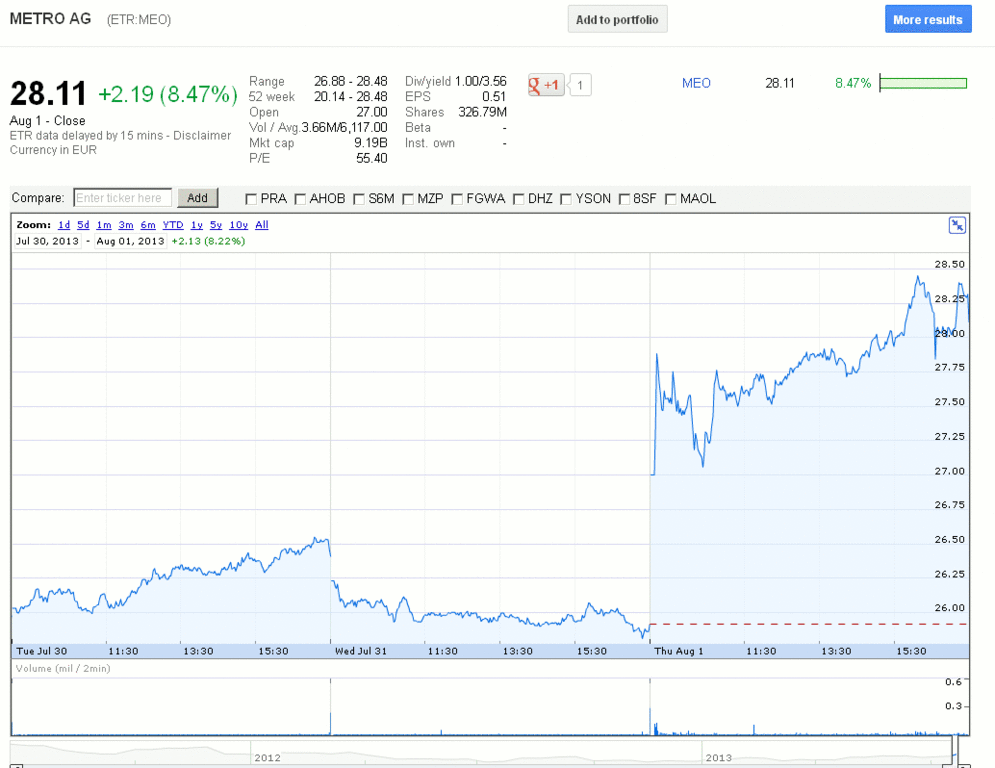
Task: Show 10y chart range
Action: coord(239,225)
